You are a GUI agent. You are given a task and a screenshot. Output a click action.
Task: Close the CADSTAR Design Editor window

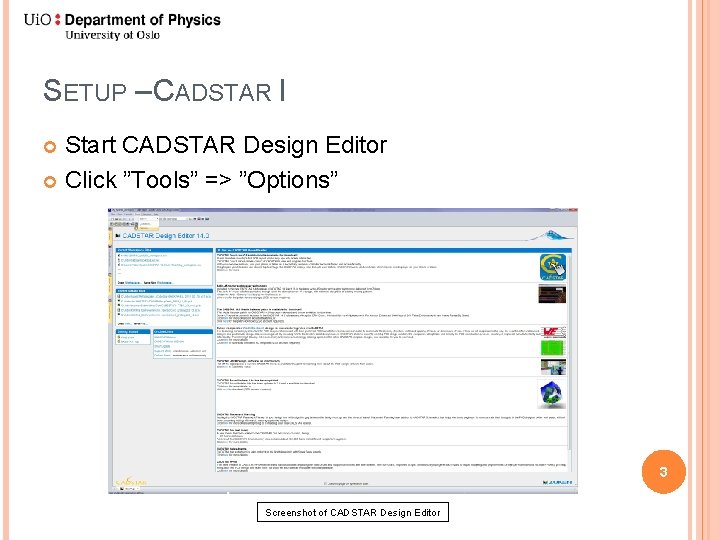(x=574, y=211)
